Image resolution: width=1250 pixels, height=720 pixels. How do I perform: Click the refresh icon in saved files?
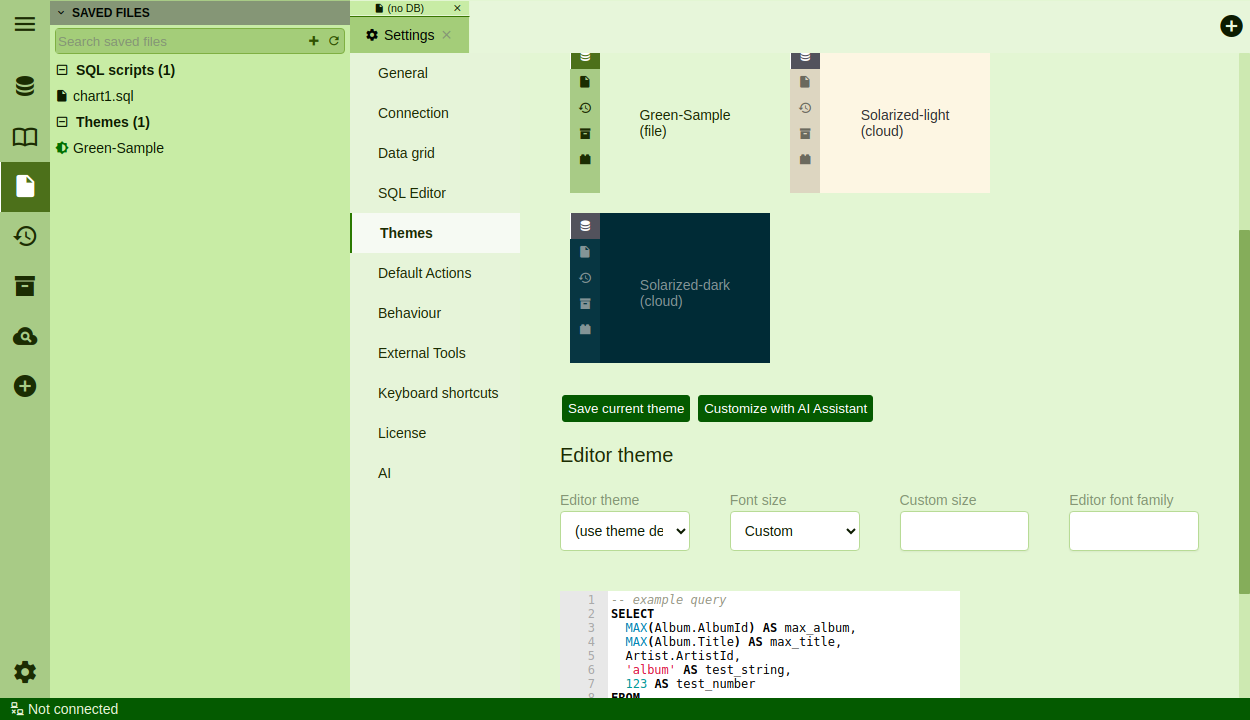point(334,41)
